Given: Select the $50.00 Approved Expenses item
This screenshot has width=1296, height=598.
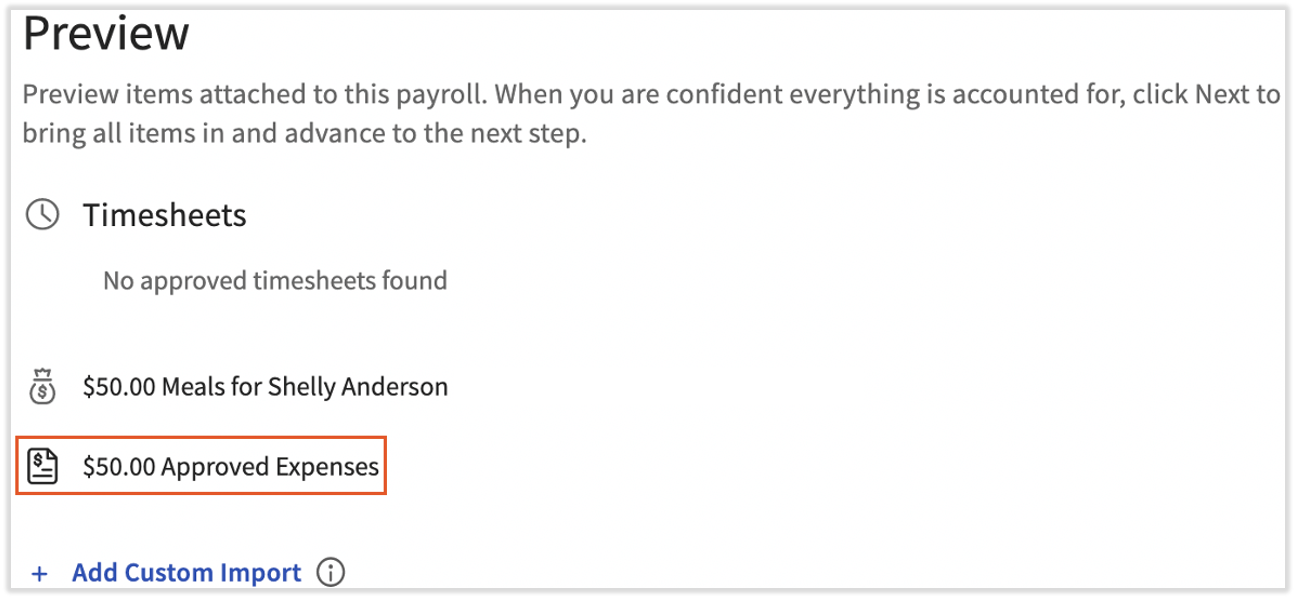Looking at the screenshot, I should pos(231,467).
